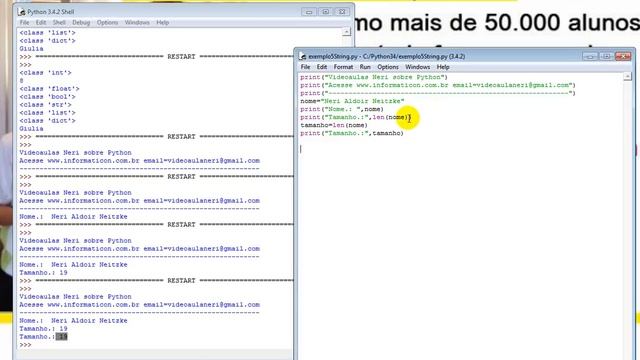Open Help menu in Python Shell window
This screenshot has width=640, height=360.
162,22
